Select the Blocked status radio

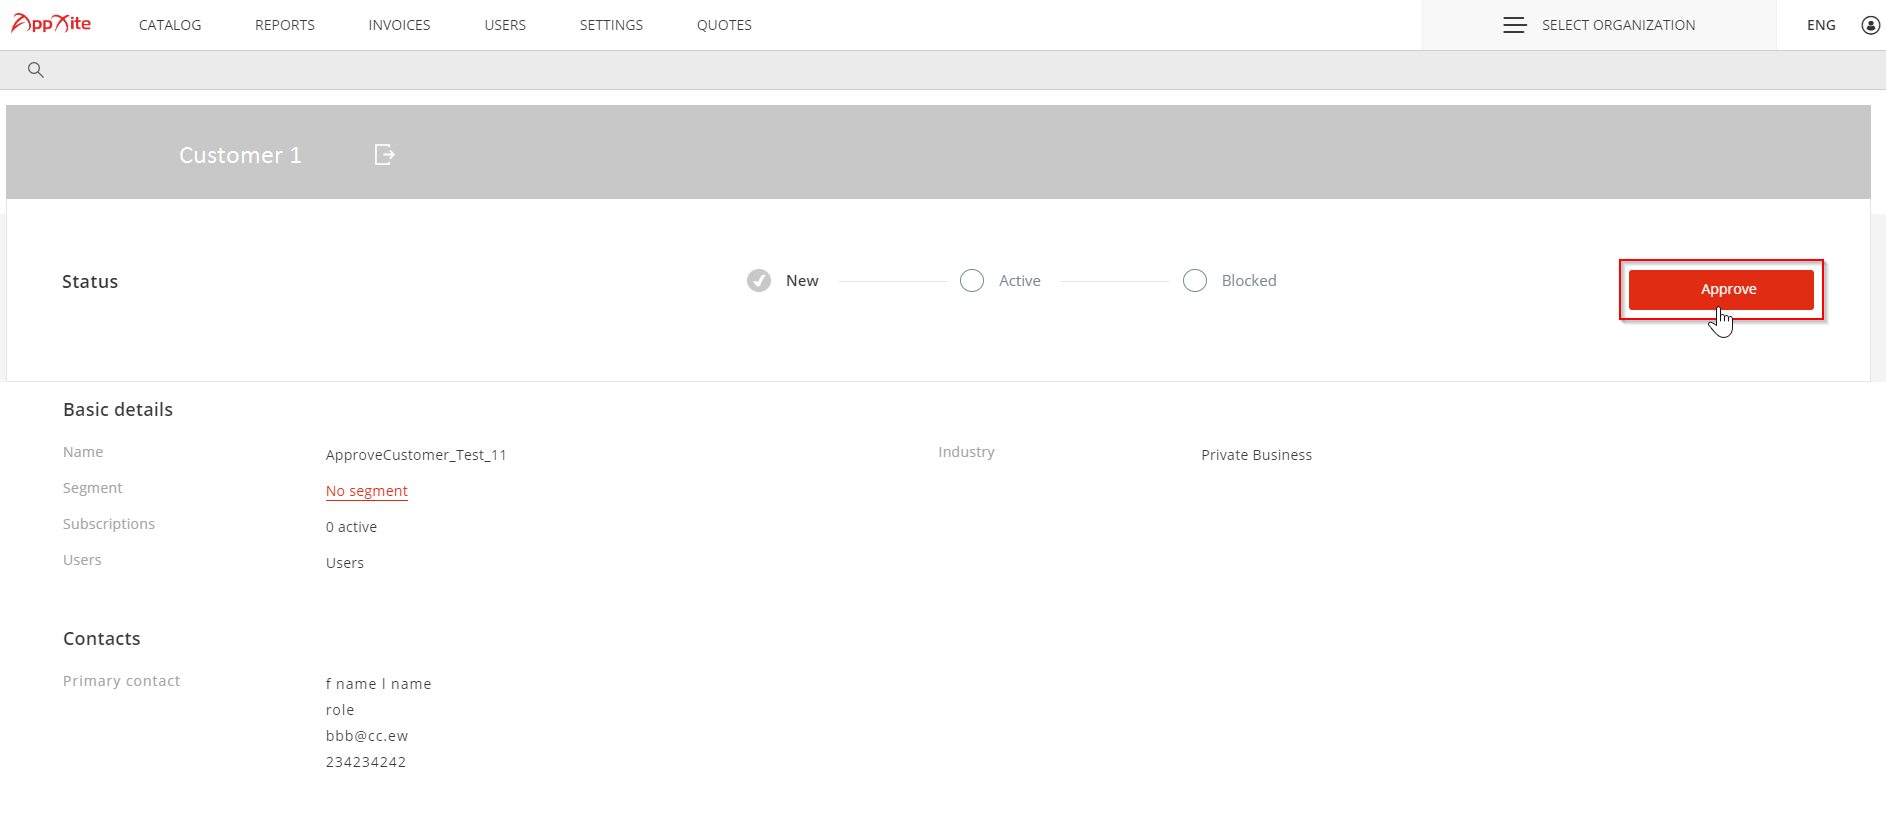coord(1195,281)
